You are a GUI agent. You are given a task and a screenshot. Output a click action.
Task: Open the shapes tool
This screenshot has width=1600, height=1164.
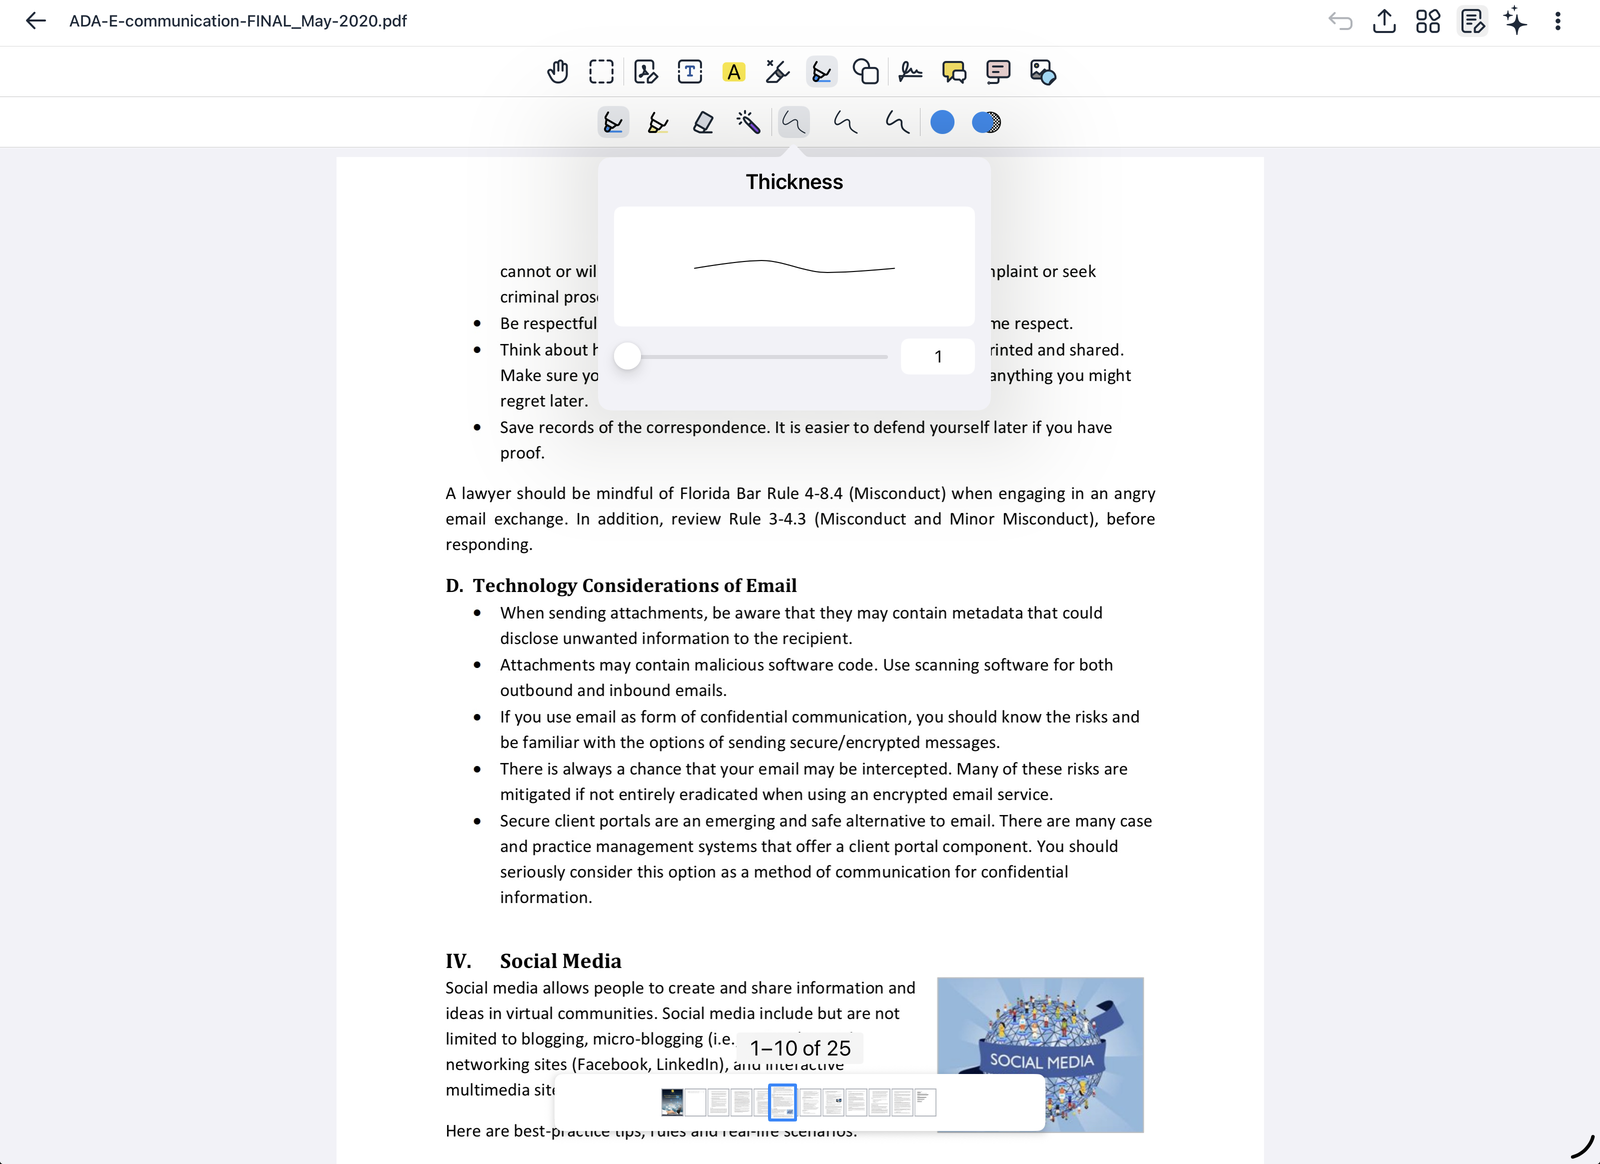[866, 72]
